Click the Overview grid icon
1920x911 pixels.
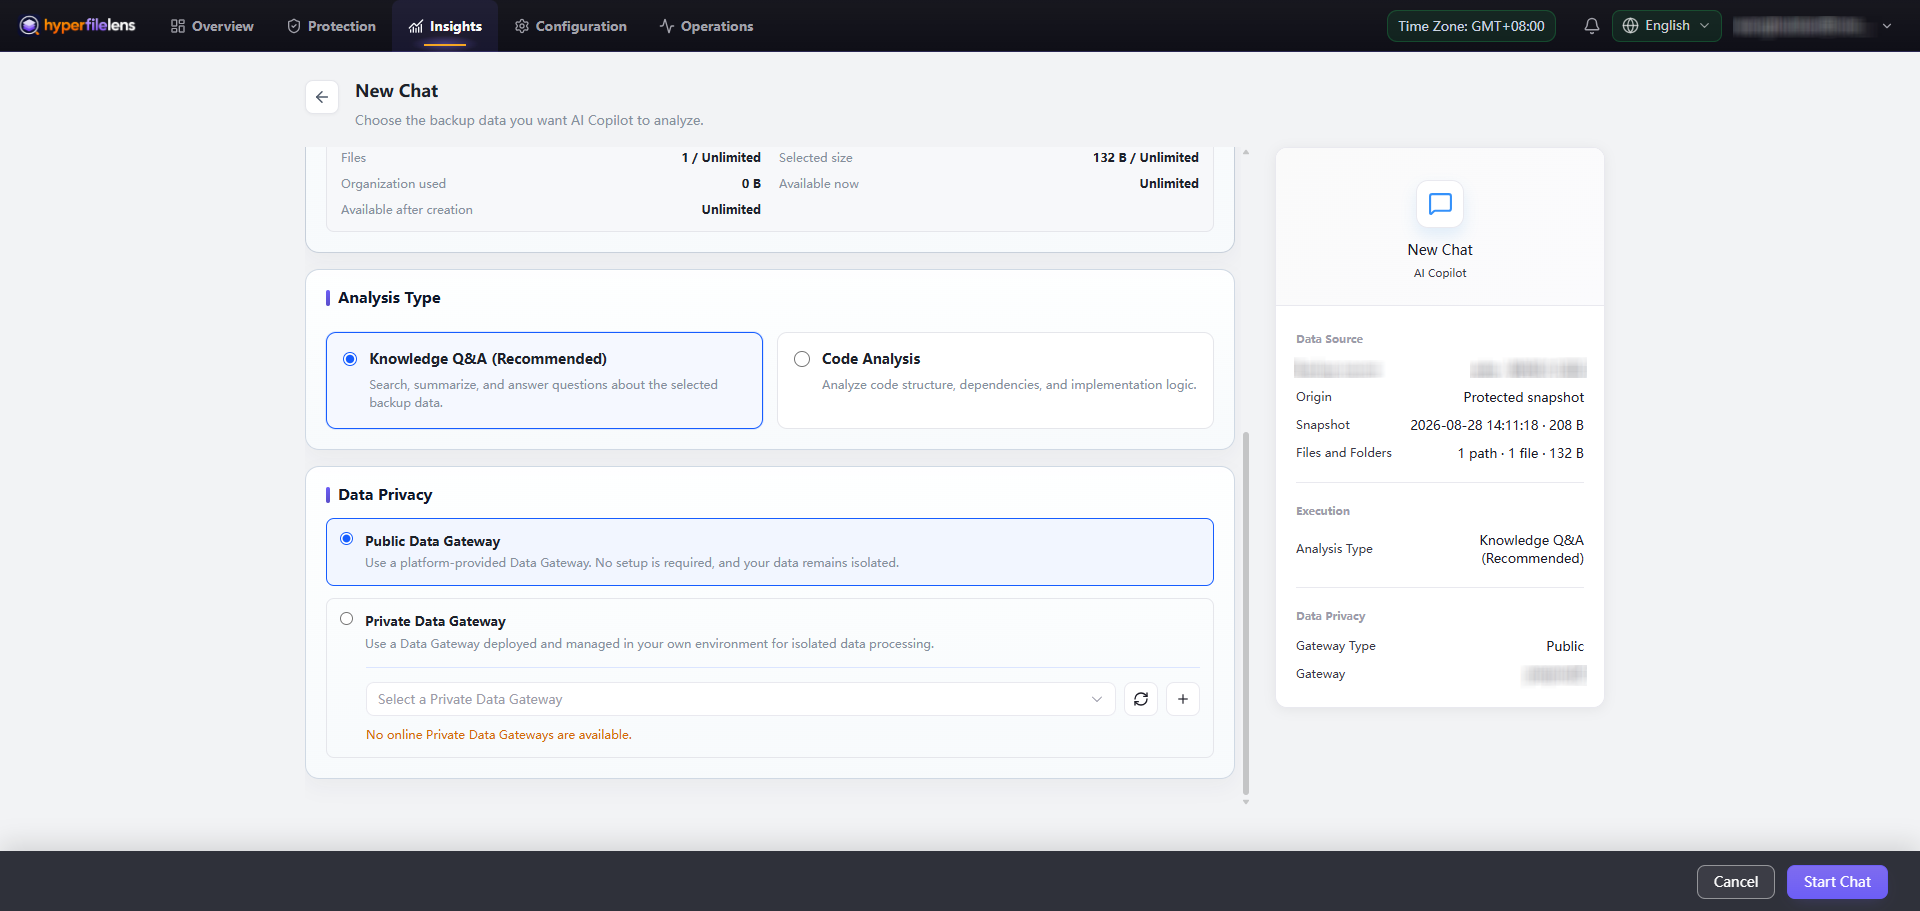178,26
